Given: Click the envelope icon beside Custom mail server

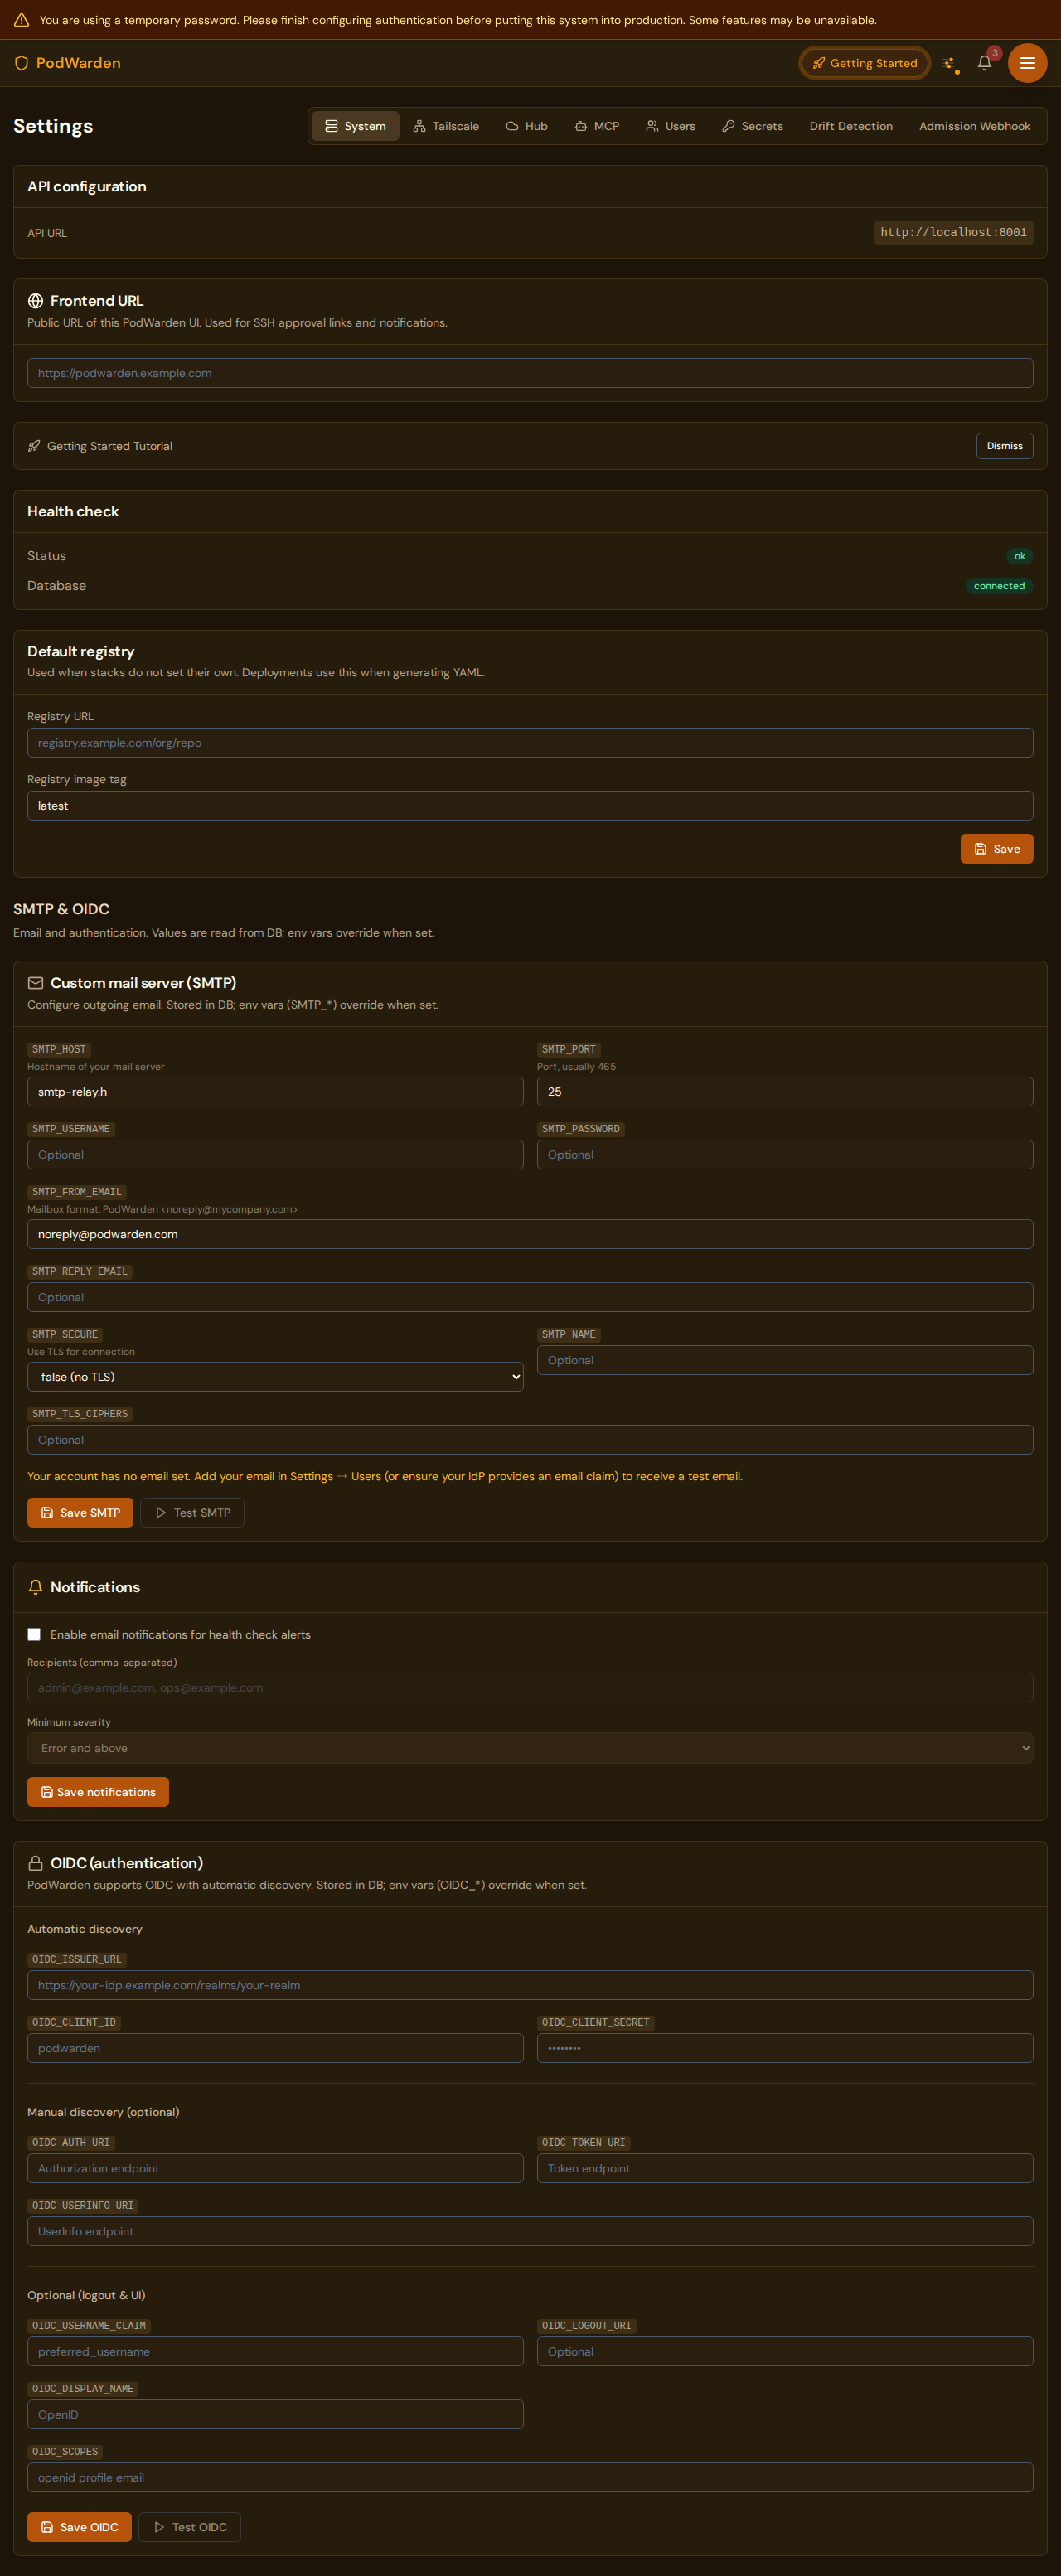Looking at the screenshot, I should coord(35,983).
